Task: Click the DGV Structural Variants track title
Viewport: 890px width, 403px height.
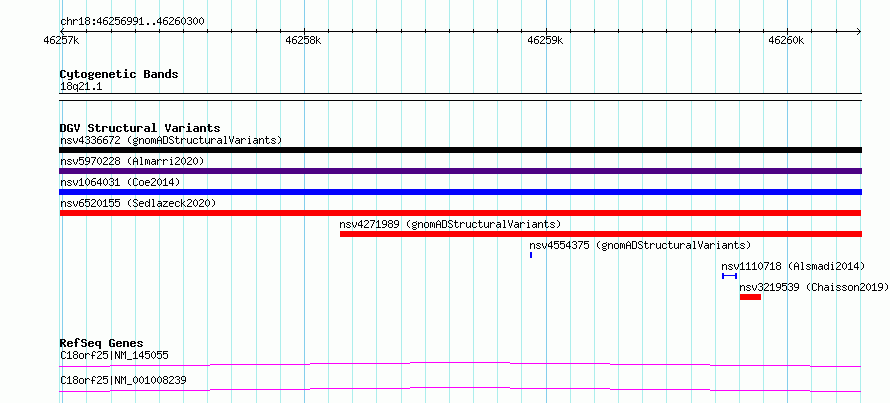Action: [x=140, y=128]
